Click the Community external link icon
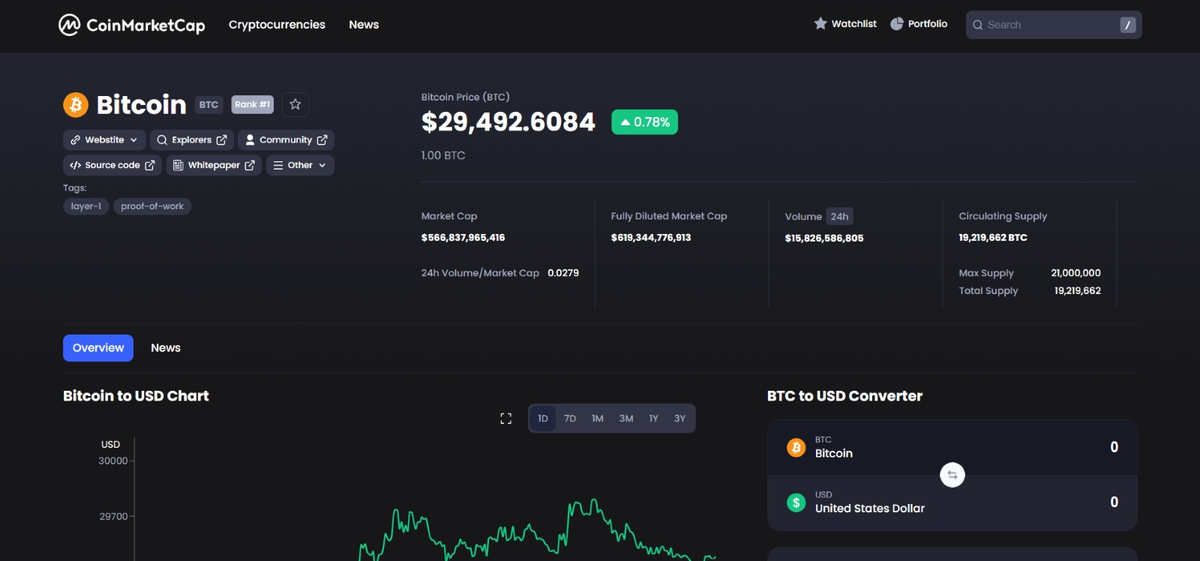The image size is (1200, 561). pos(322,140)
